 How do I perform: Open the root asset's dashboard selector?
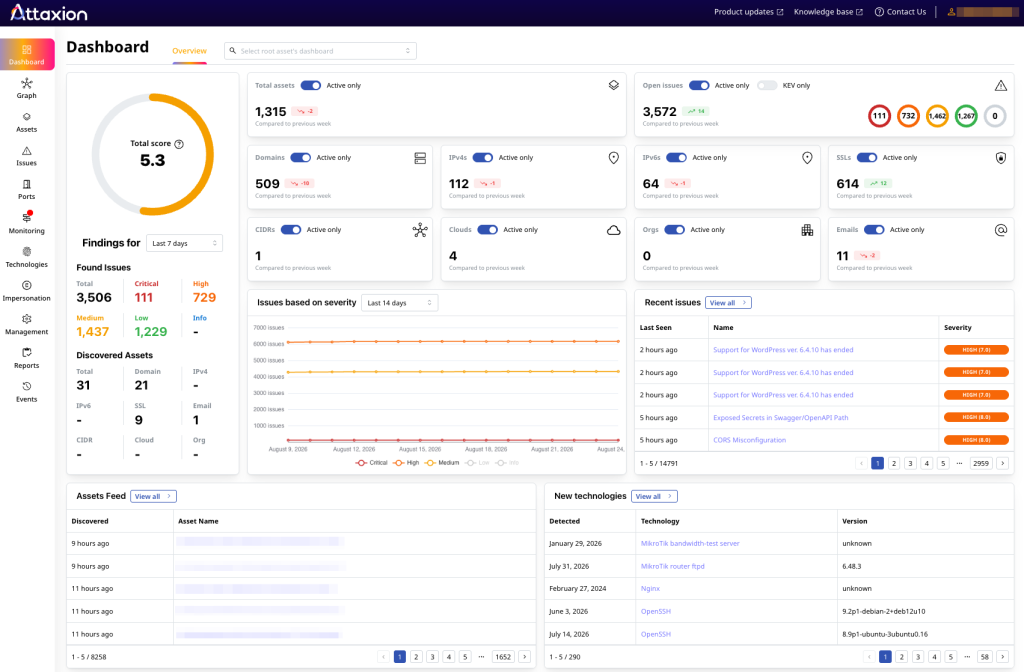point(320,51)
